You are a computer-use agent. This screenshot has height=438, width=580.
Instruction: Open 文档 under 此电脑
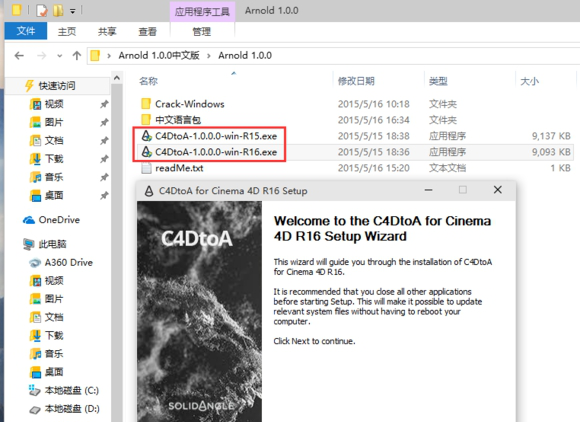(54, 317)
